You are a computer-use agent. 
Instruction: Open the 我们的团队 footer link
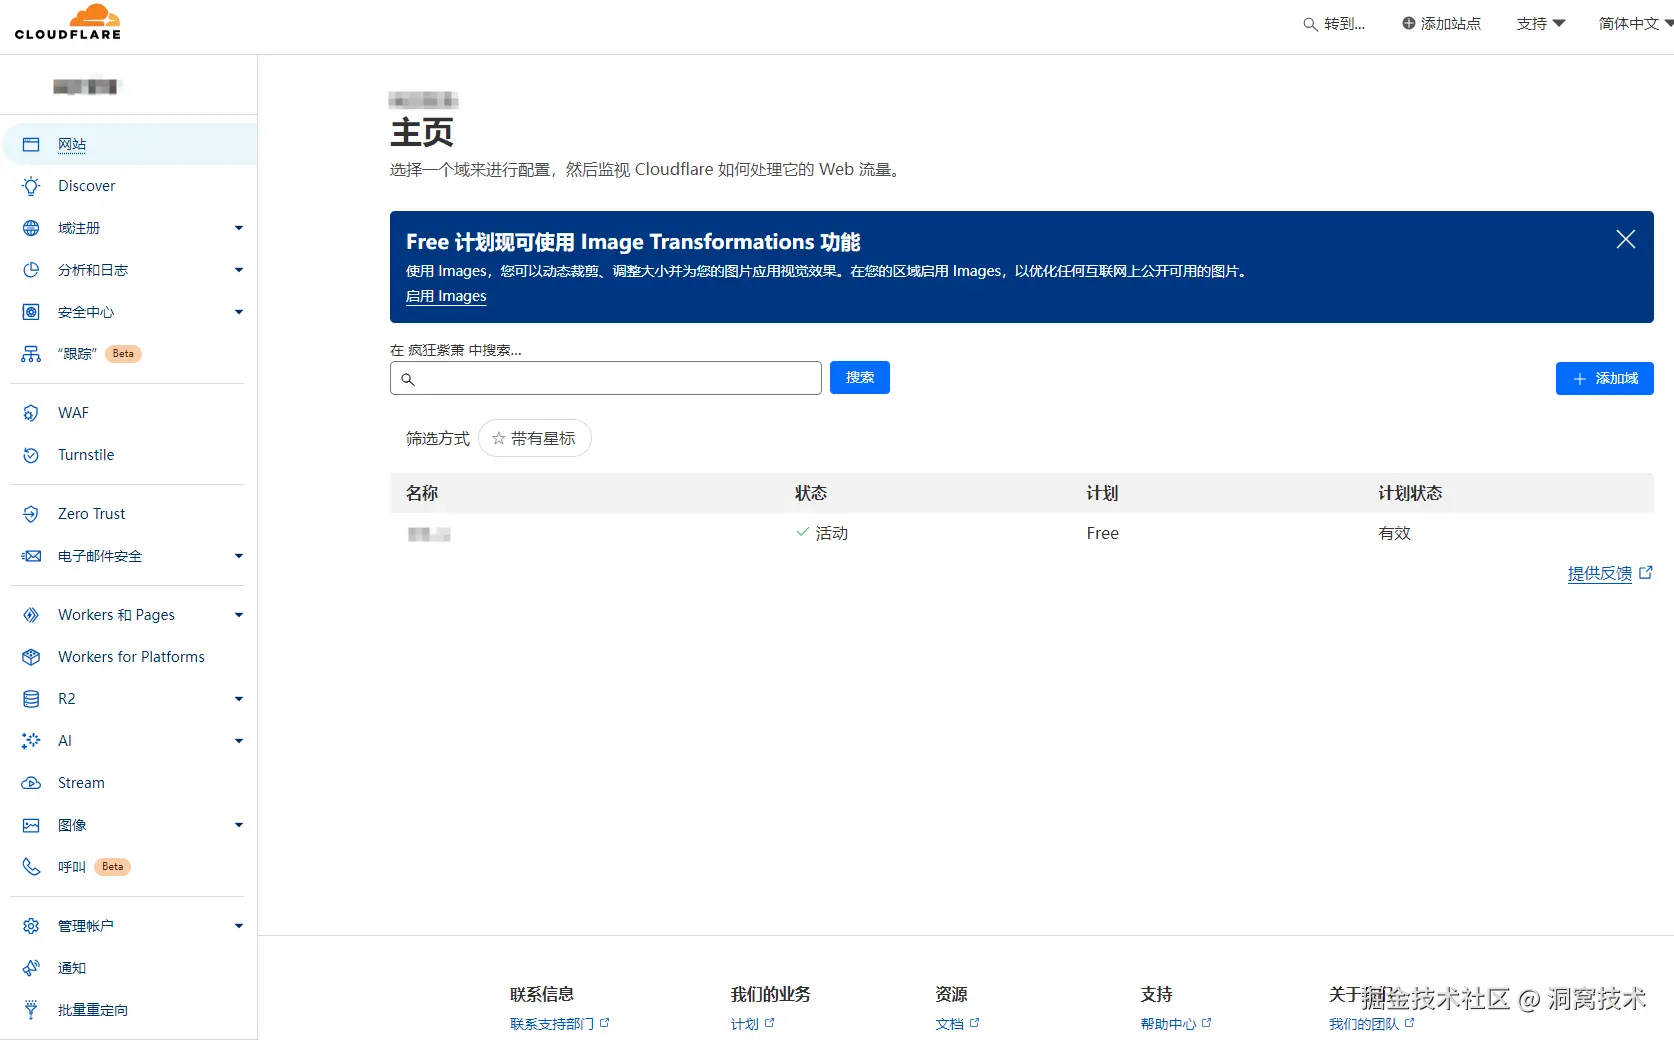pyautogui.click(x=1372, y=1024)
